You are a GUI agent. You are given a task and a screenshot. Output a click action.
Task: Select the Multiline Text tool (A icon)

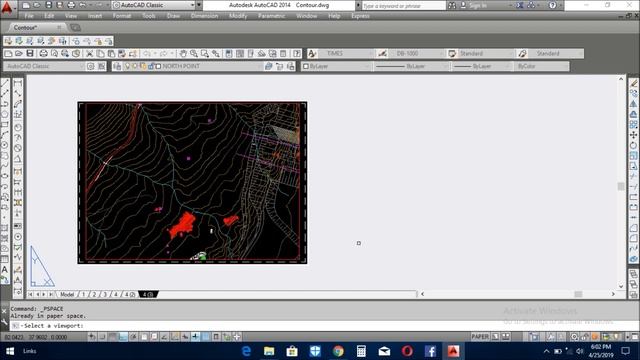click(x=5, y=270)
